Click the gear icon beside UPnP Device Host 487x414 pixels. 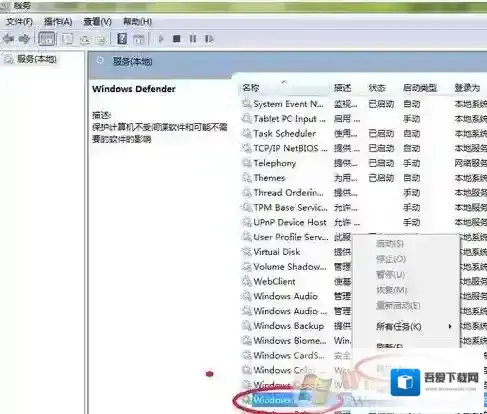[x=247, y=222]
